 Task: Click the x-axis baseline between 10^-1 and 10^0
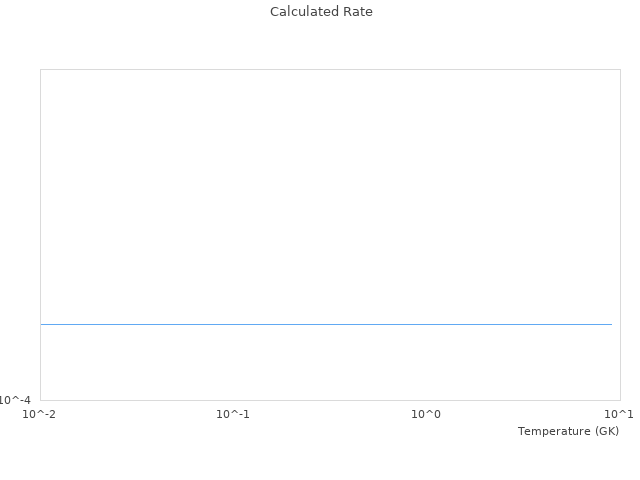click(330, 400)
